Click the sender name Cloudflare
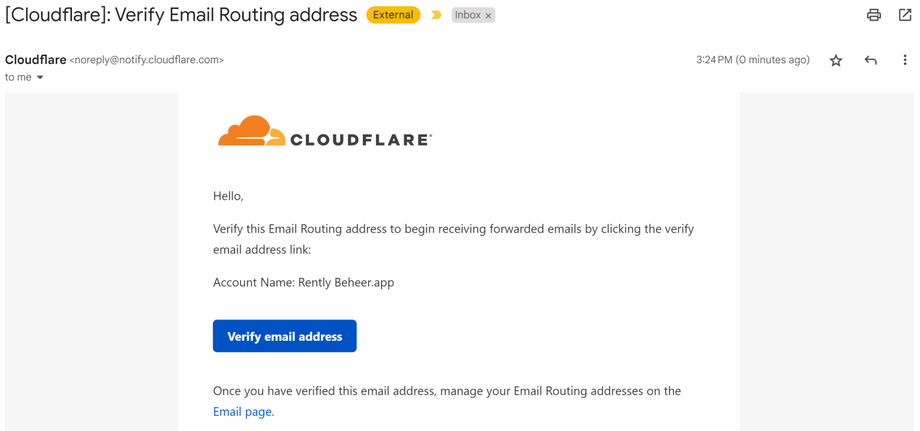Screen dimensions: 920x431 coord(35,60)
